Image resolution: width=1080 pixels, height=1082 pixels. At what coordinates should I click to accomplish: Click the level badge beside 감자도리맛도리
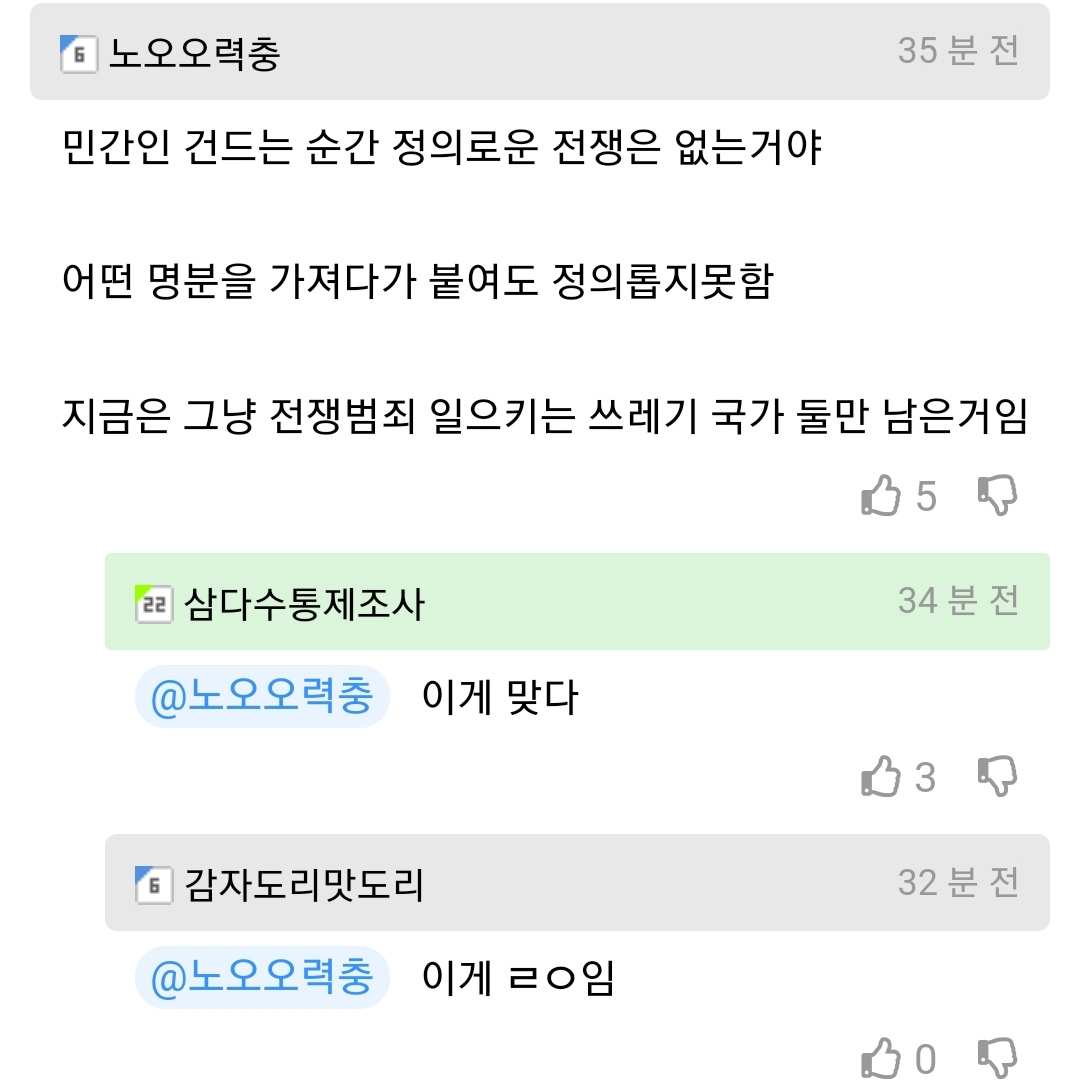(153, 885)
